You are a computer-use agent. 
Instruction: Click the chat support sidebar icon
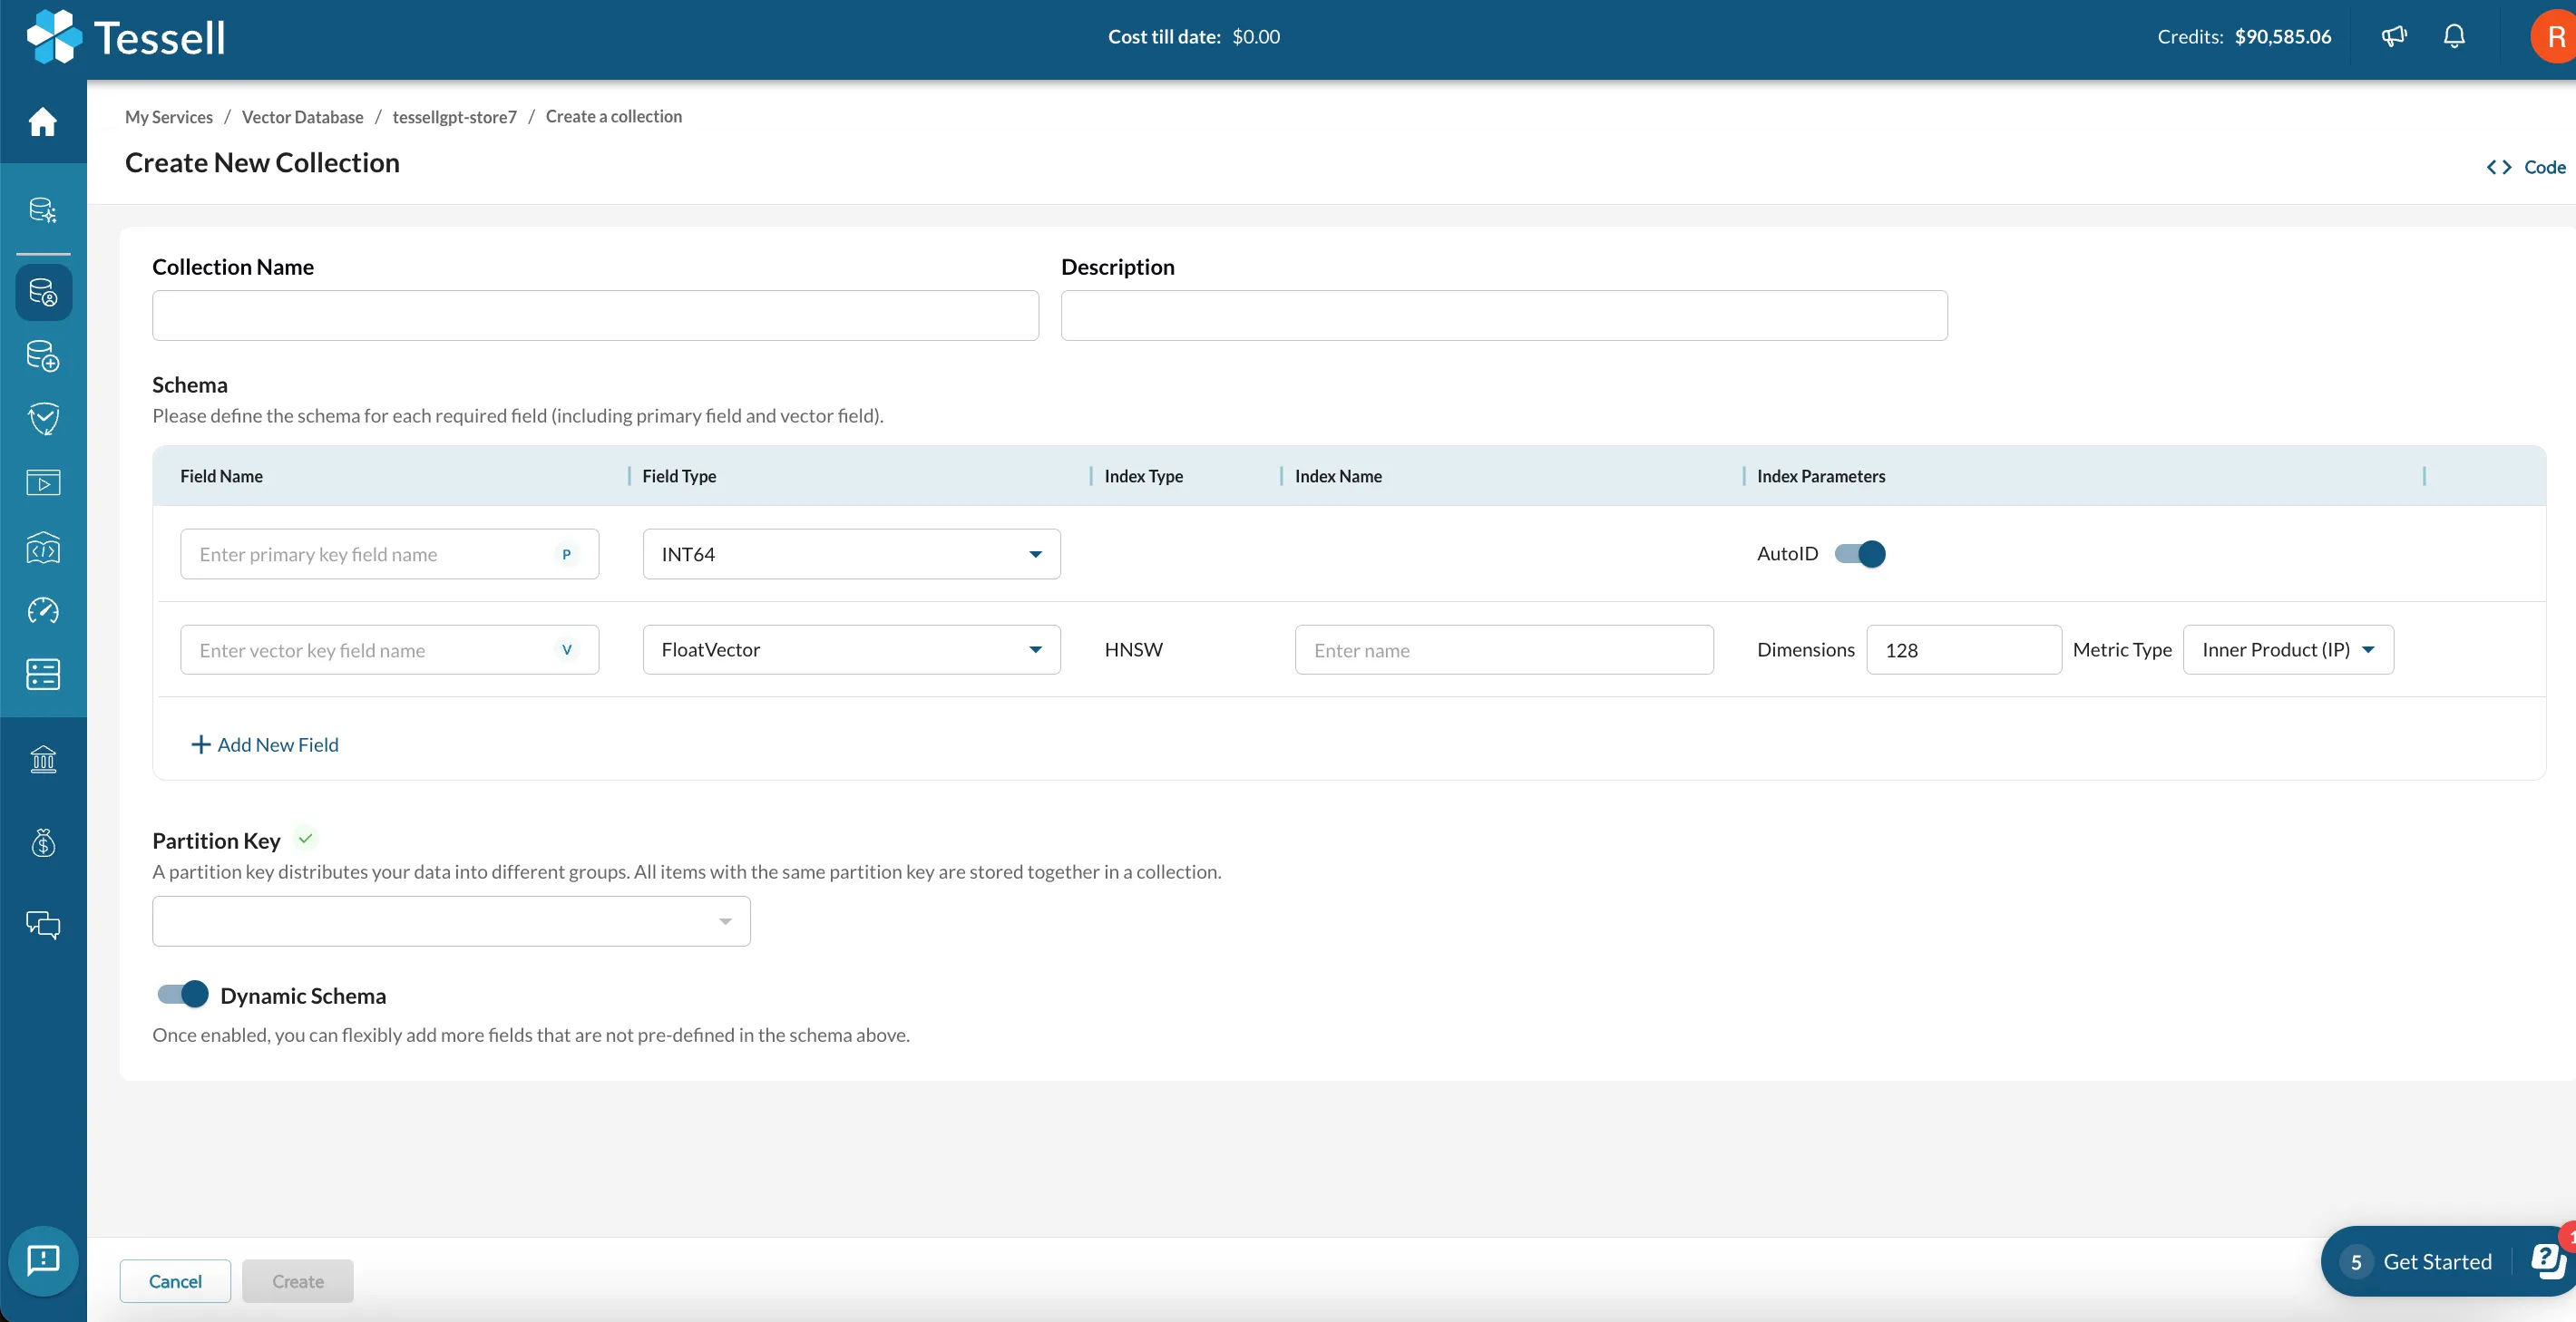(x=43, y=925)
